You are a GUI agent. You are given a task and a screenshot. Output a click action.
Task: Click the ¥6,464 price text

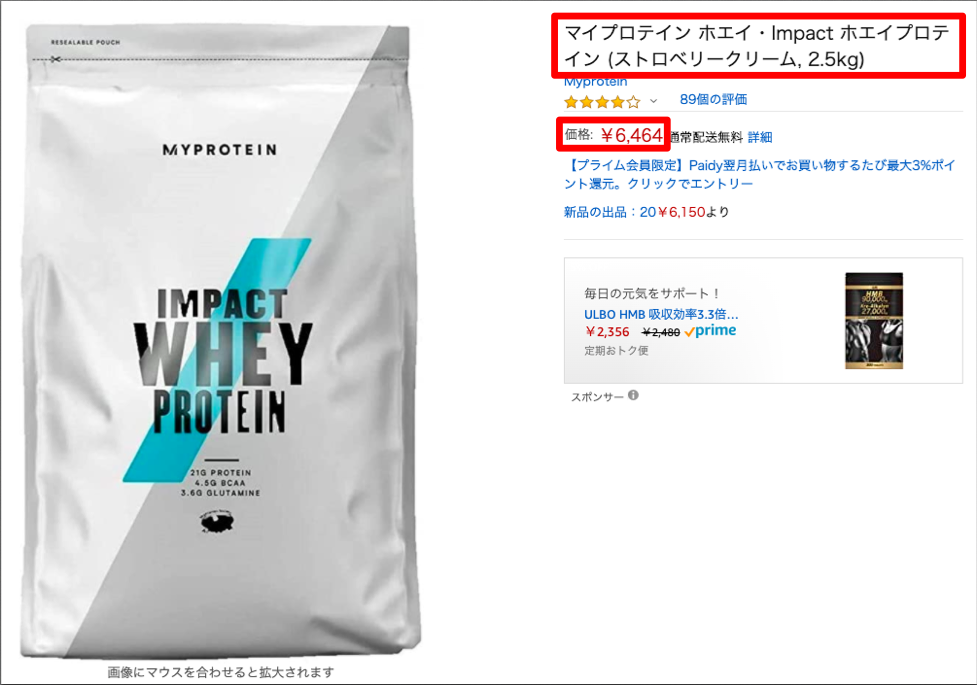(x=631, y=135)
